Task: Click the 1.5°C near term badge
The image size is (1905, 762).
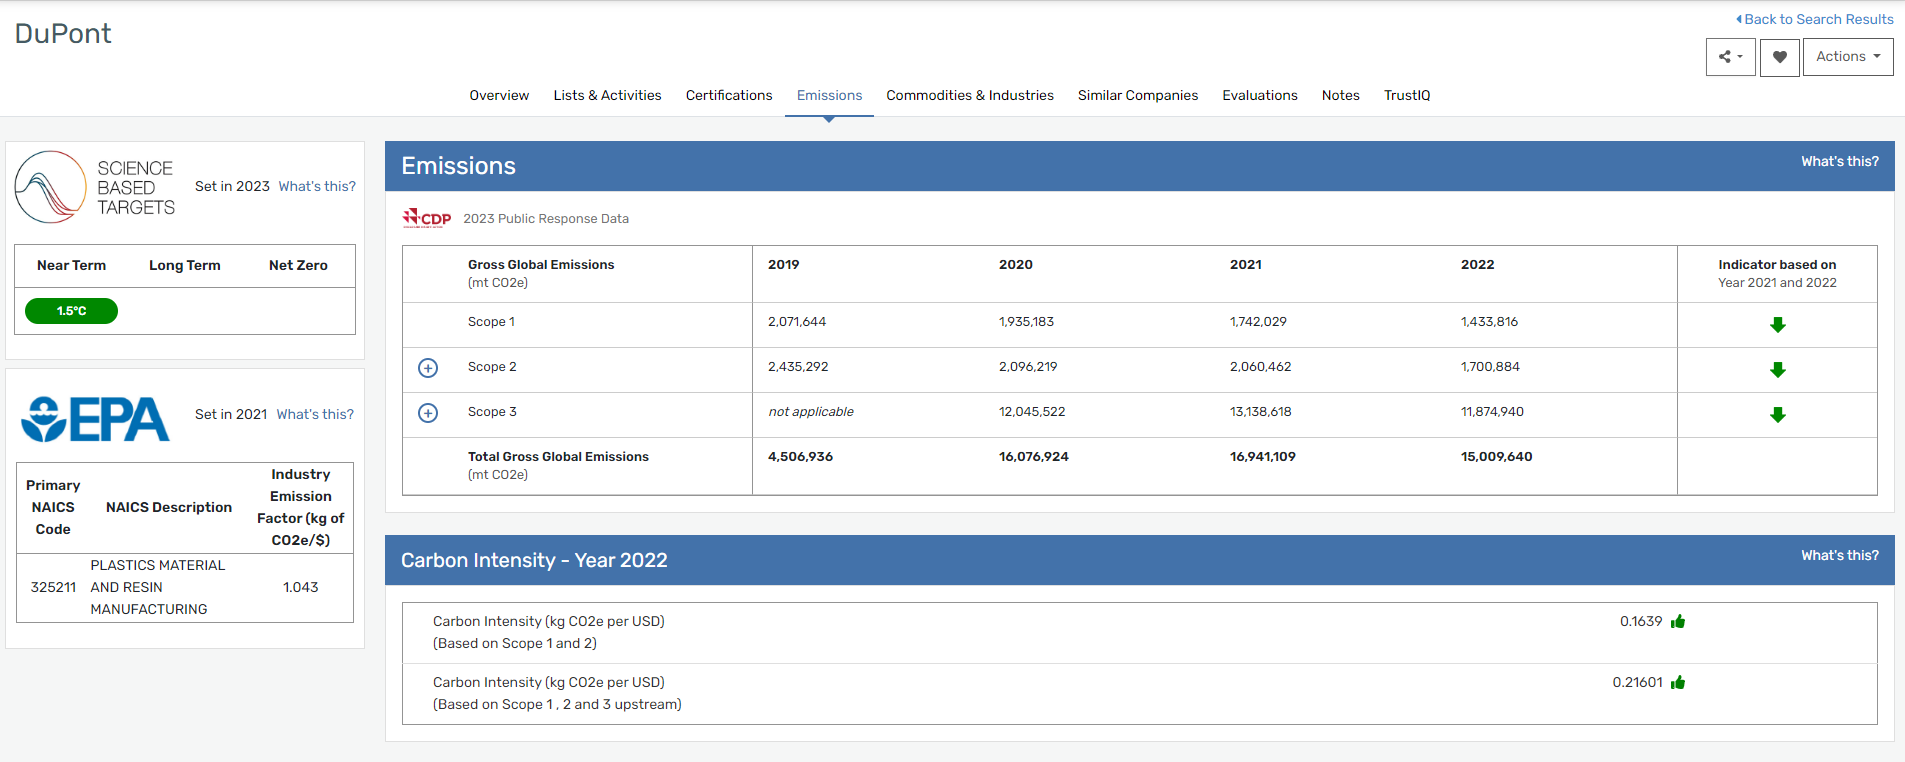Action: [x=71, y=311]
